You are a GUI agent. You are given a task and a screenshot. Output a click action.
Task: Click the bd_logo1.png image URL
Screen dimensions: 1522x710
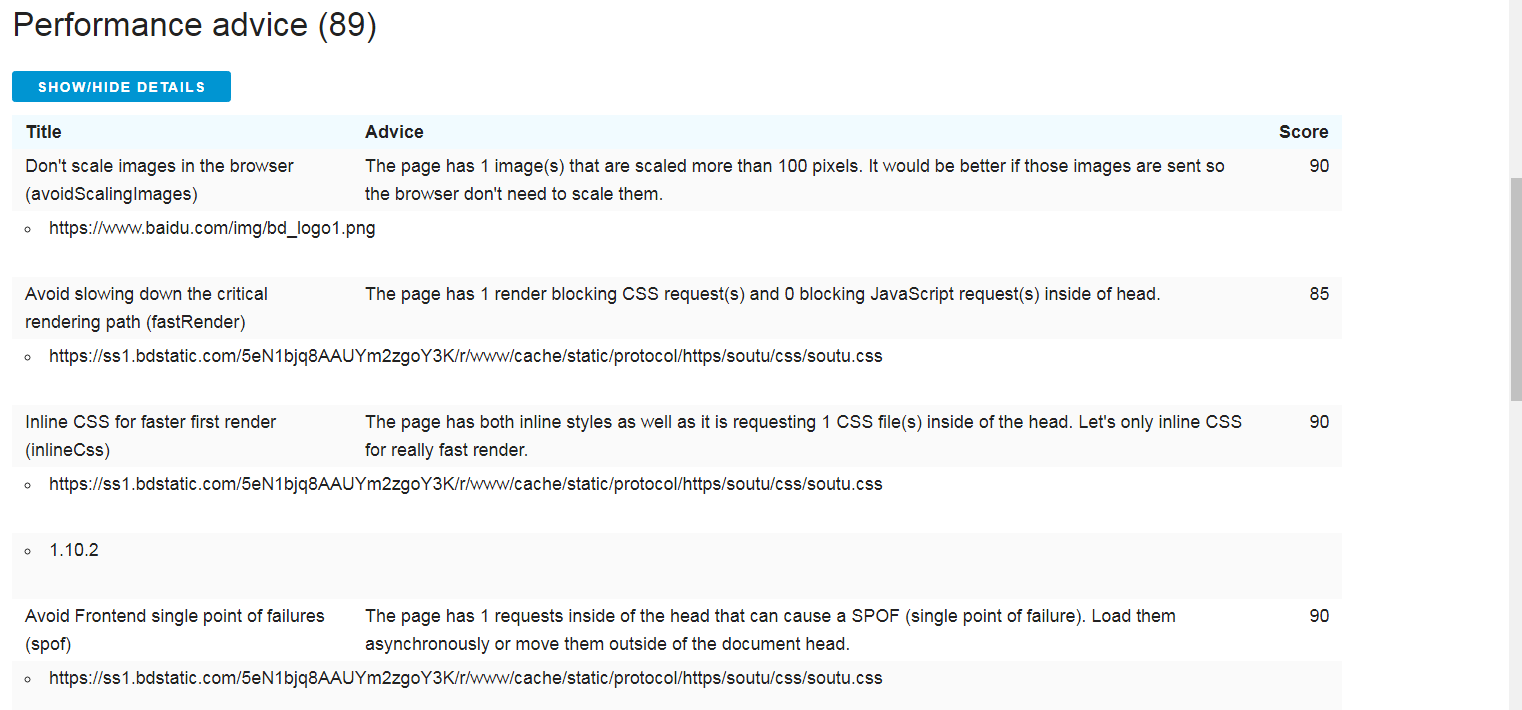click(212, 228)
